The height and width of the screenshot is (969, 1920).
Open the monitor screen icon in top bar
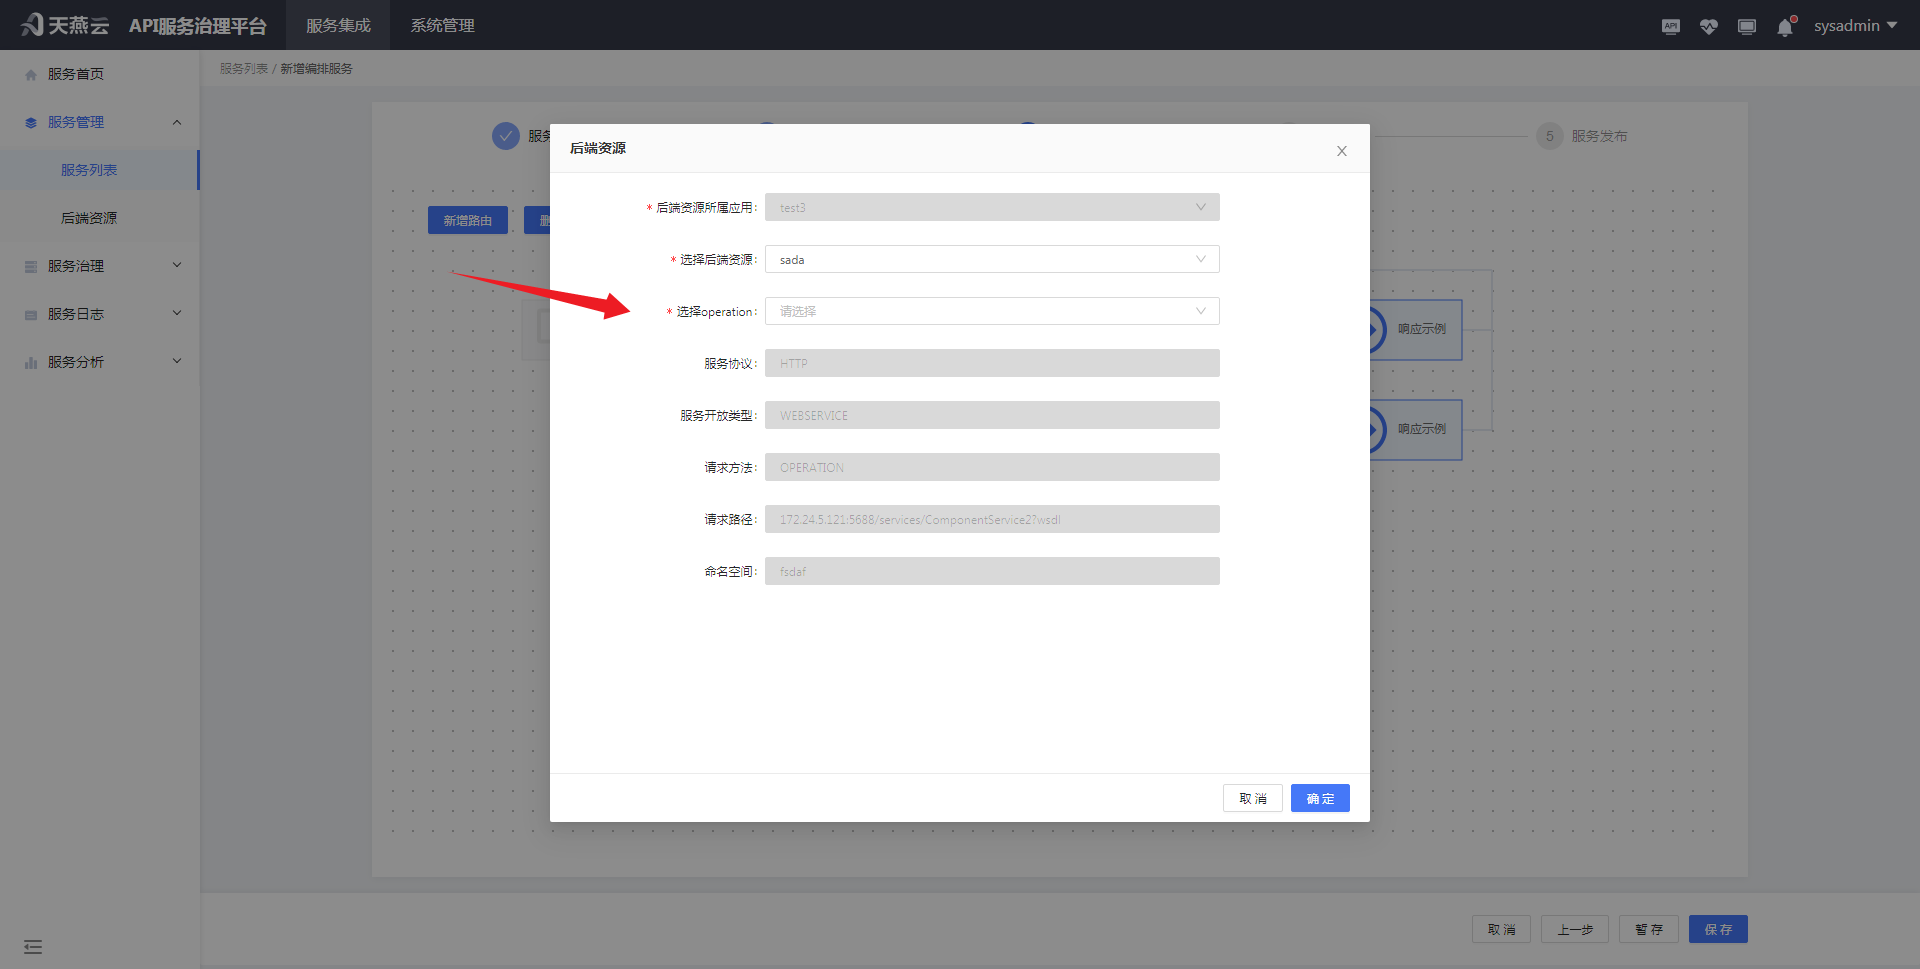point(1746,26)
